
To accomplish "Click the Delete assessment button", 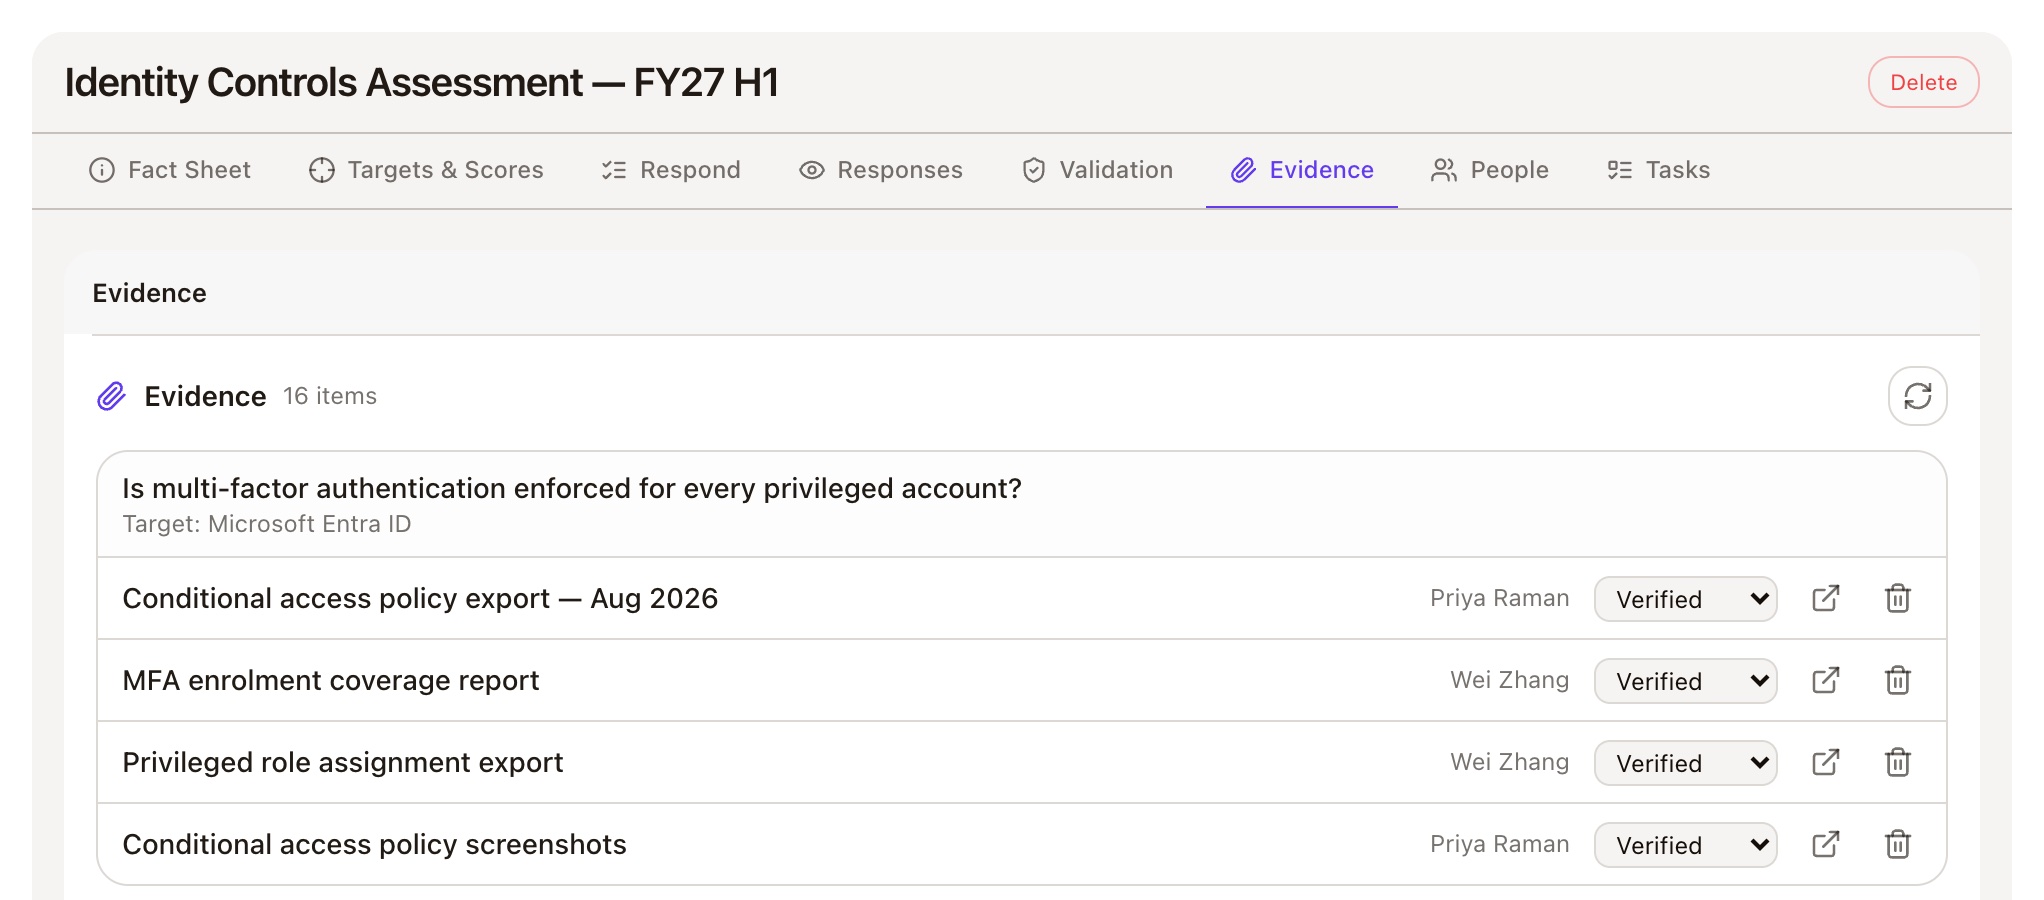I will click(1923, 82).
